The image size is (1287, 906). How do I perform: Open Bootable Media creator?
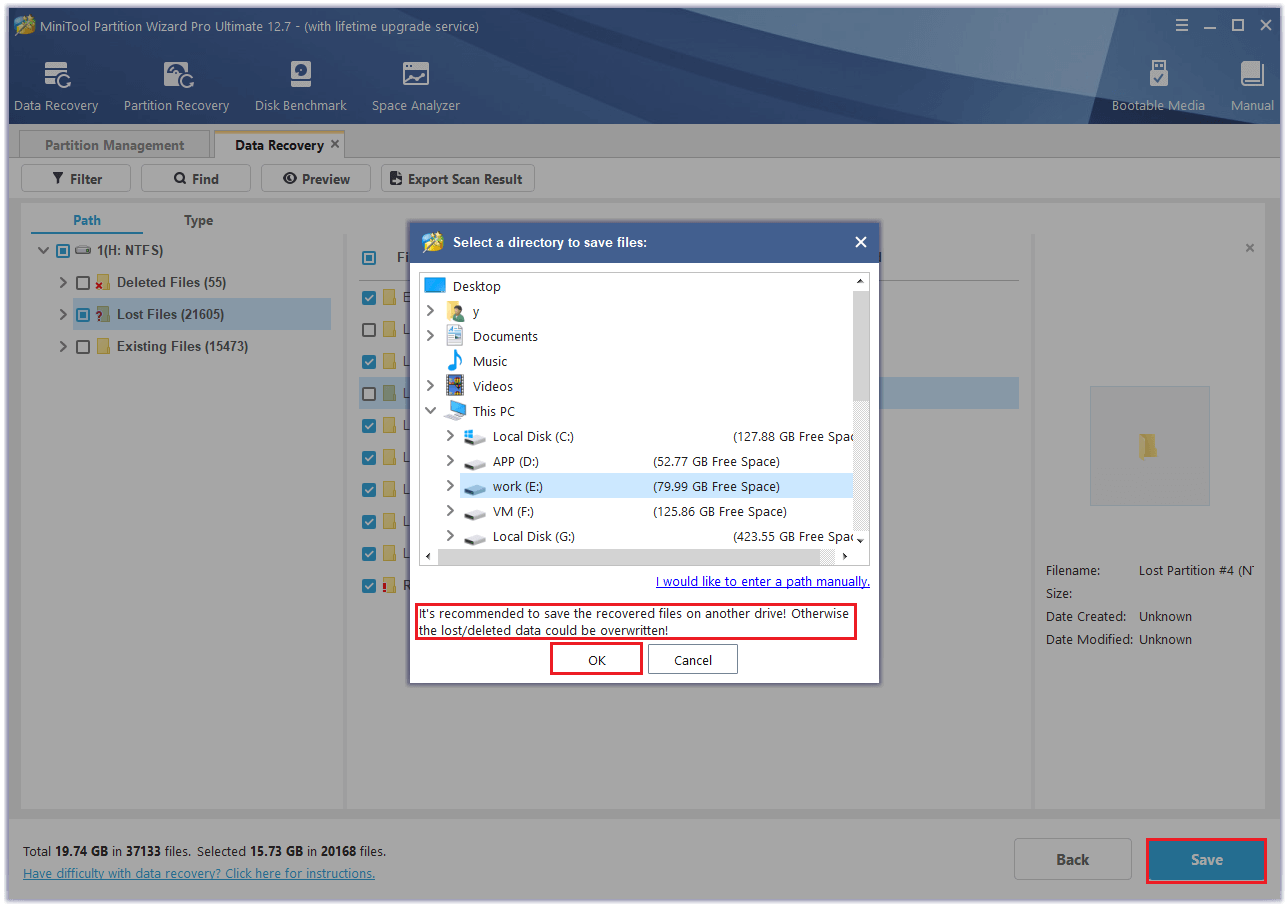(1158, 86)
